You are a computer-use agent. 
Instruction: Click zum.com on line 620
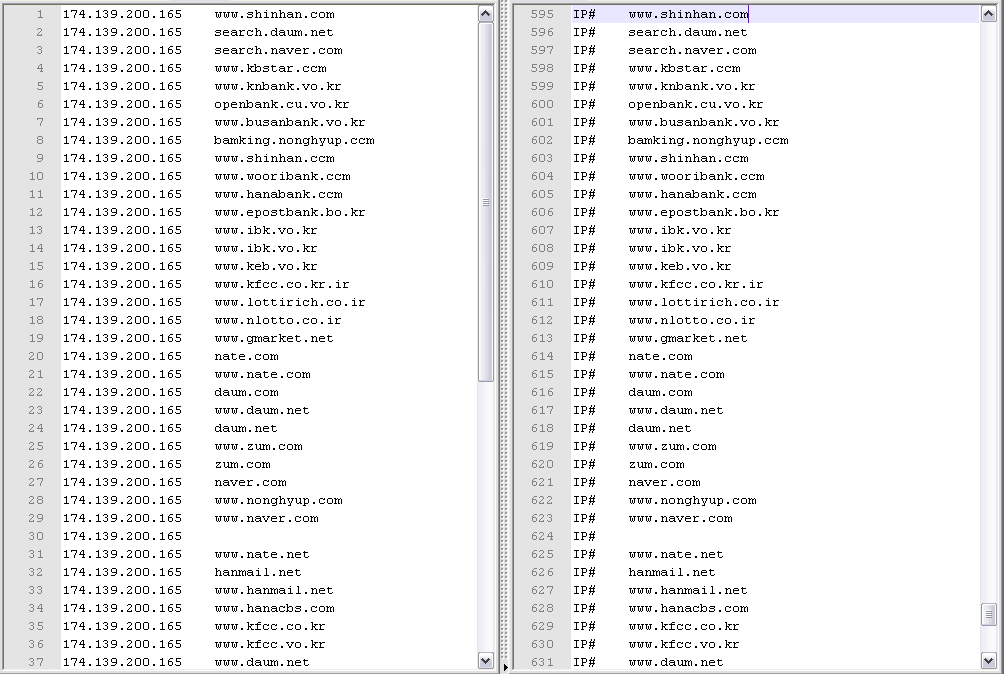coord(656,464)
